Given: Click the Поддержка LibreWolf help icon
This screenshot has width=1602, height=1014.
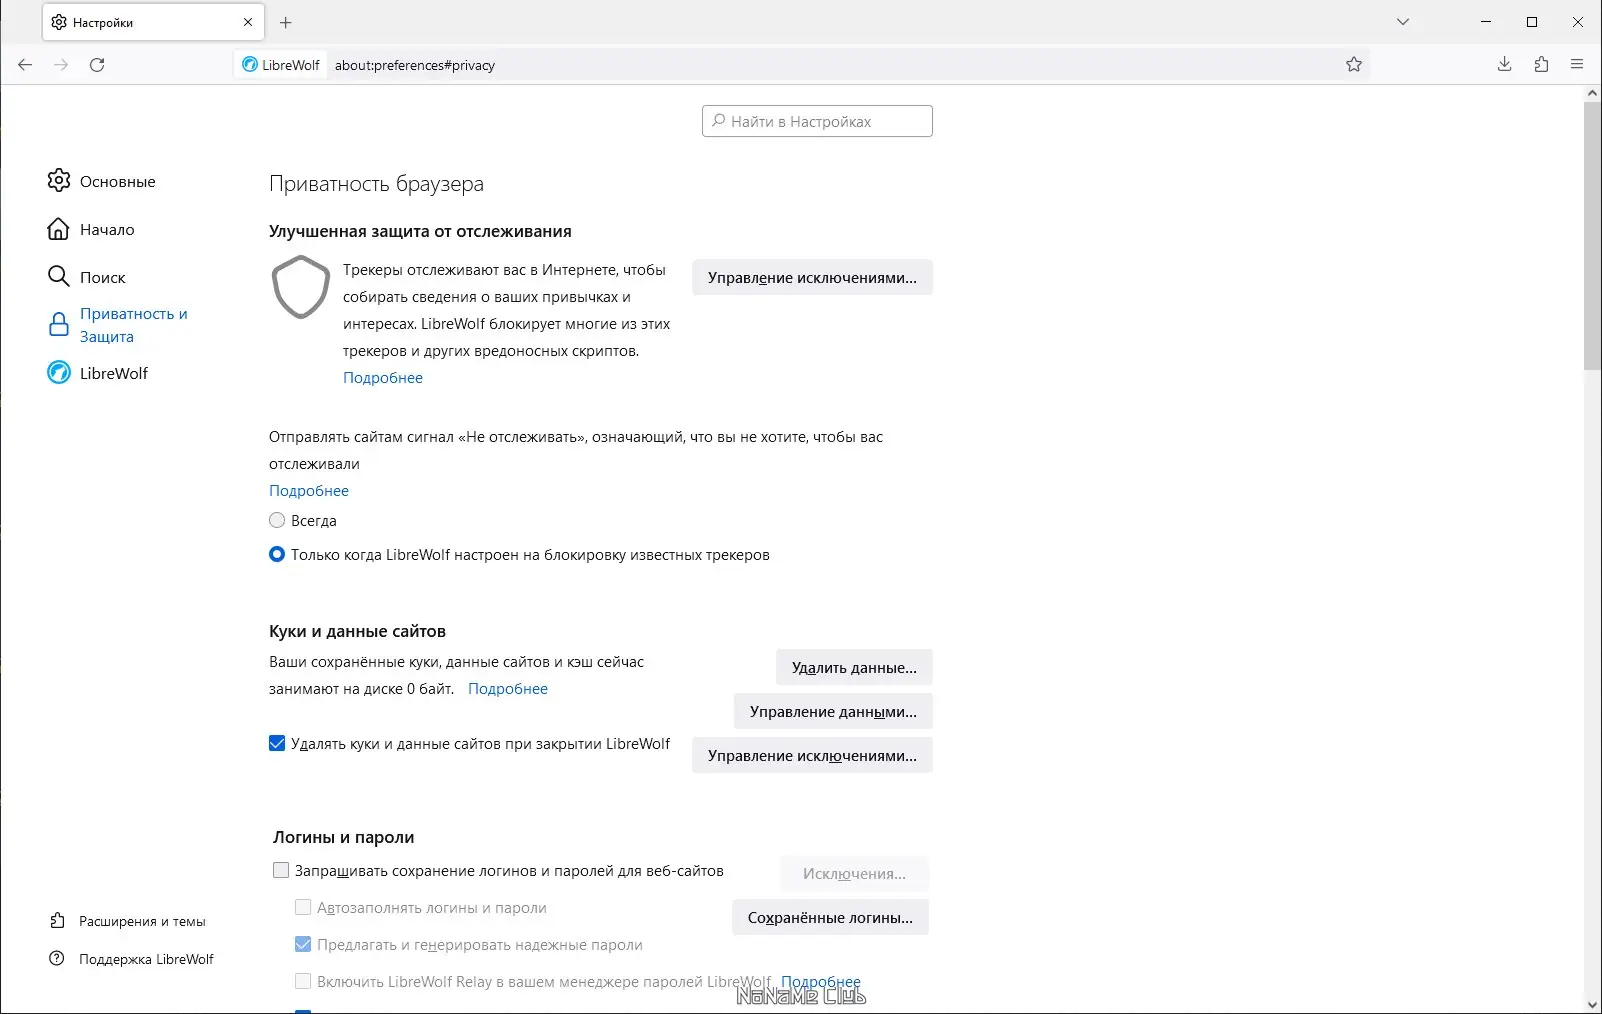Looking at the screenshot, I should click(x=57, y=959).
